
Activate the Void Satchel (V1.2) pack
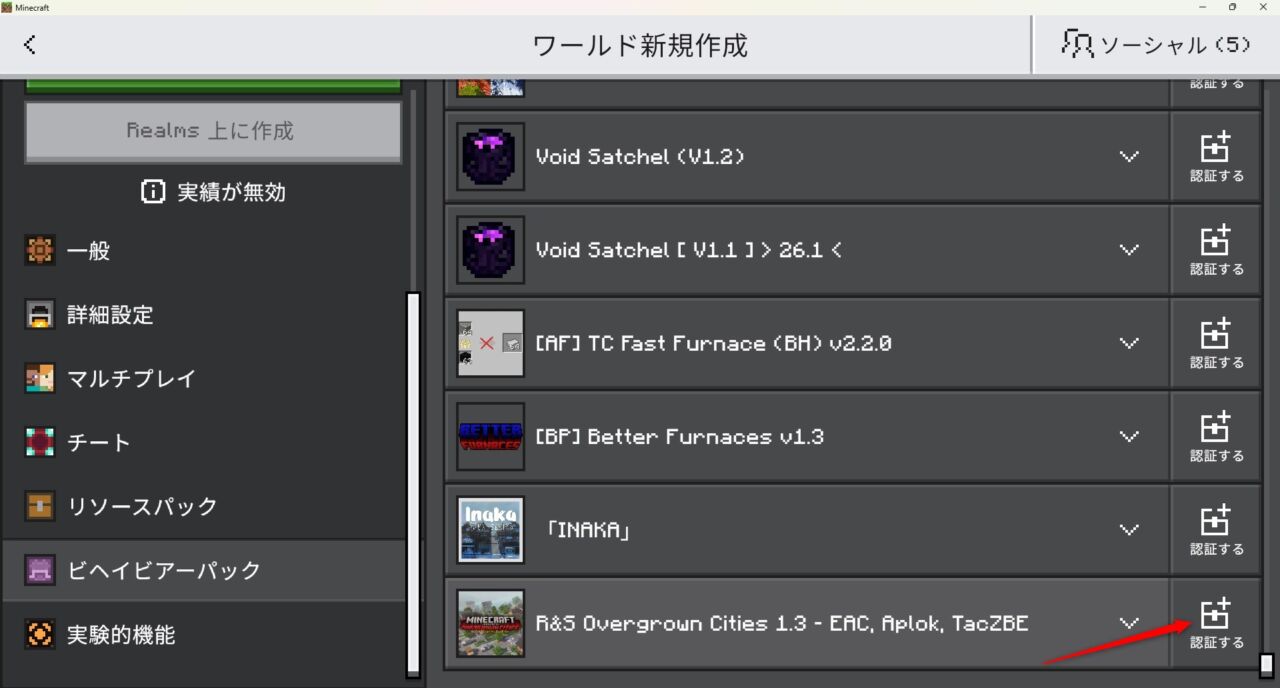[x=1216, y=157]
